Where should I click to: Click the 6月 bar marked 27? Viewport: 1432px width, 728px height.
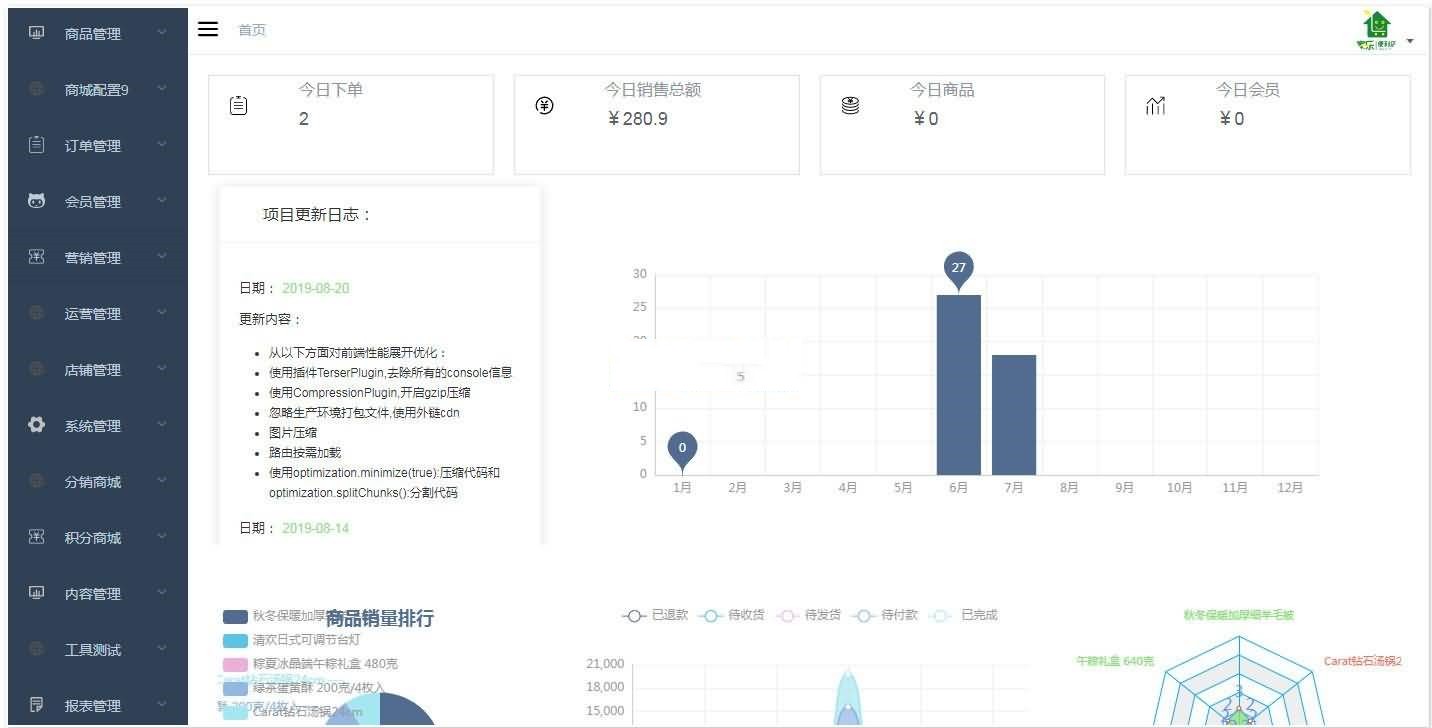[958, 384]
